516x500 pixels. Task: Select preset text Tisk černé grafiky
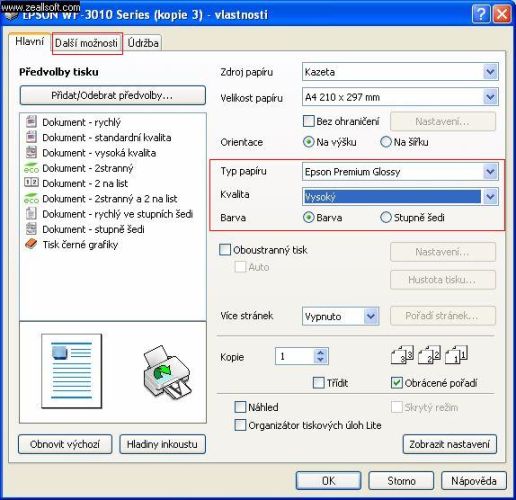click(x=80, y=245)
